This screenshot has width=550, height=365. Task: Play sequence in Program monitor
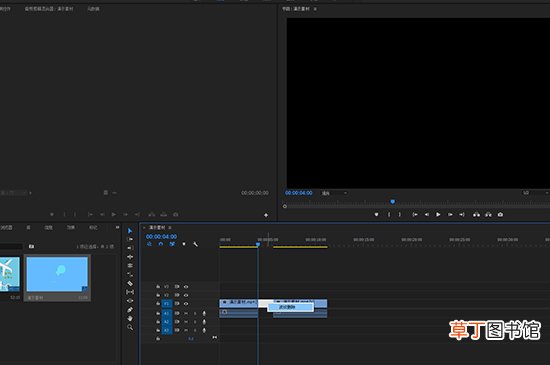pyautogui.click(x=438, y=214)
